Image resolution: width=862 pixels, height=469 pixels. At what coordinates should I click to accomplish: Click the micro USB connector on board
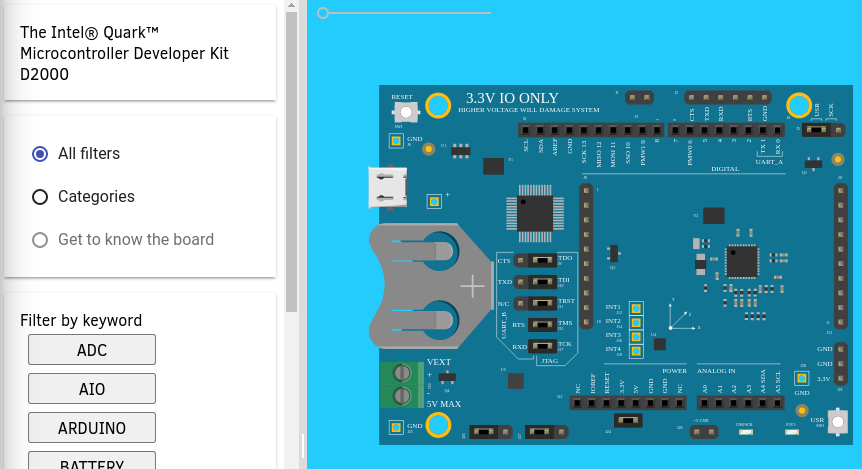tap(388, 187)
